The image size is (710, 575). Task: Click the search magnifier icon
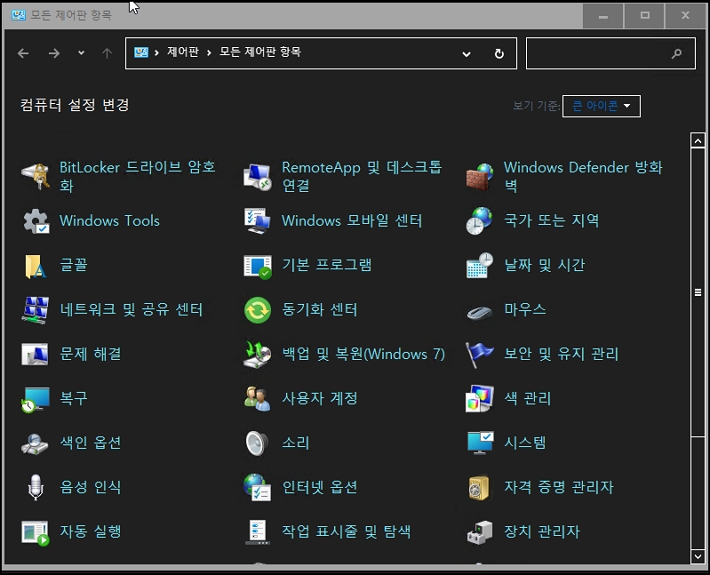(x=676, y=54)
